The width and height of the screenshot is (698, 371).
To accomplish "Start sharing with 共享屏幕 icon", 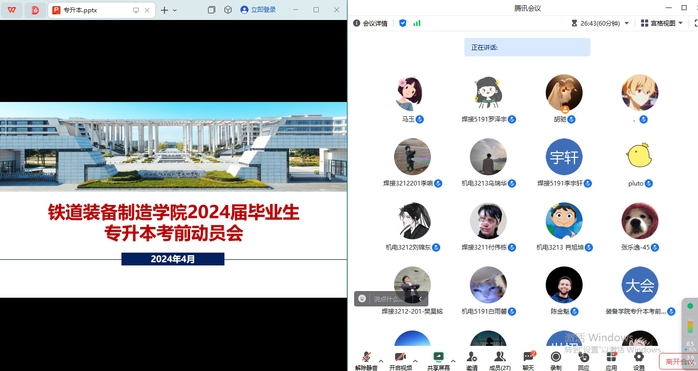I will point(438,361).
